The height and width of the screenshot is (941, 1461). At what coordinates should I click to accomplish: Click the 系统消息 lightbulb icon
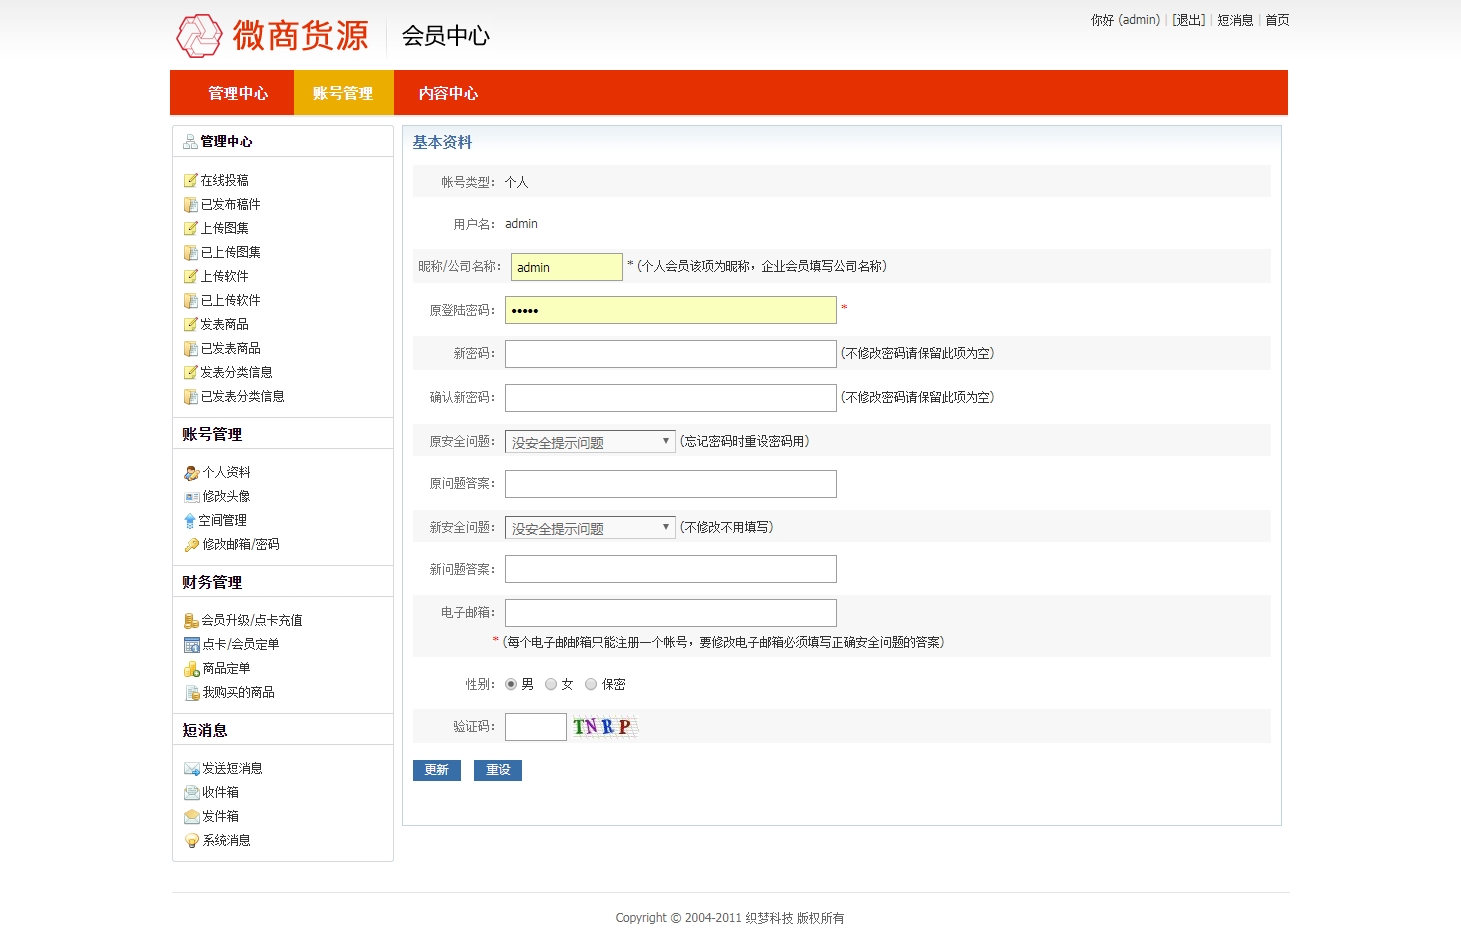191,840
